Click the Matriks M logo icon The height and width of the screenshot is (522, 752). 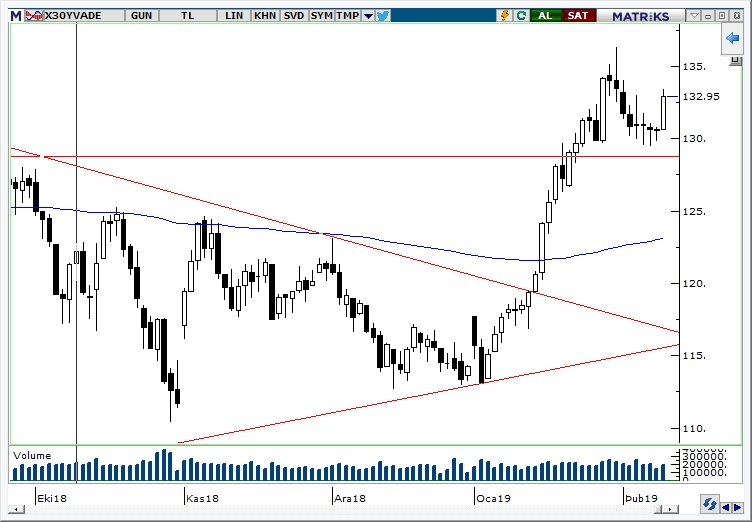pos(16,16)
